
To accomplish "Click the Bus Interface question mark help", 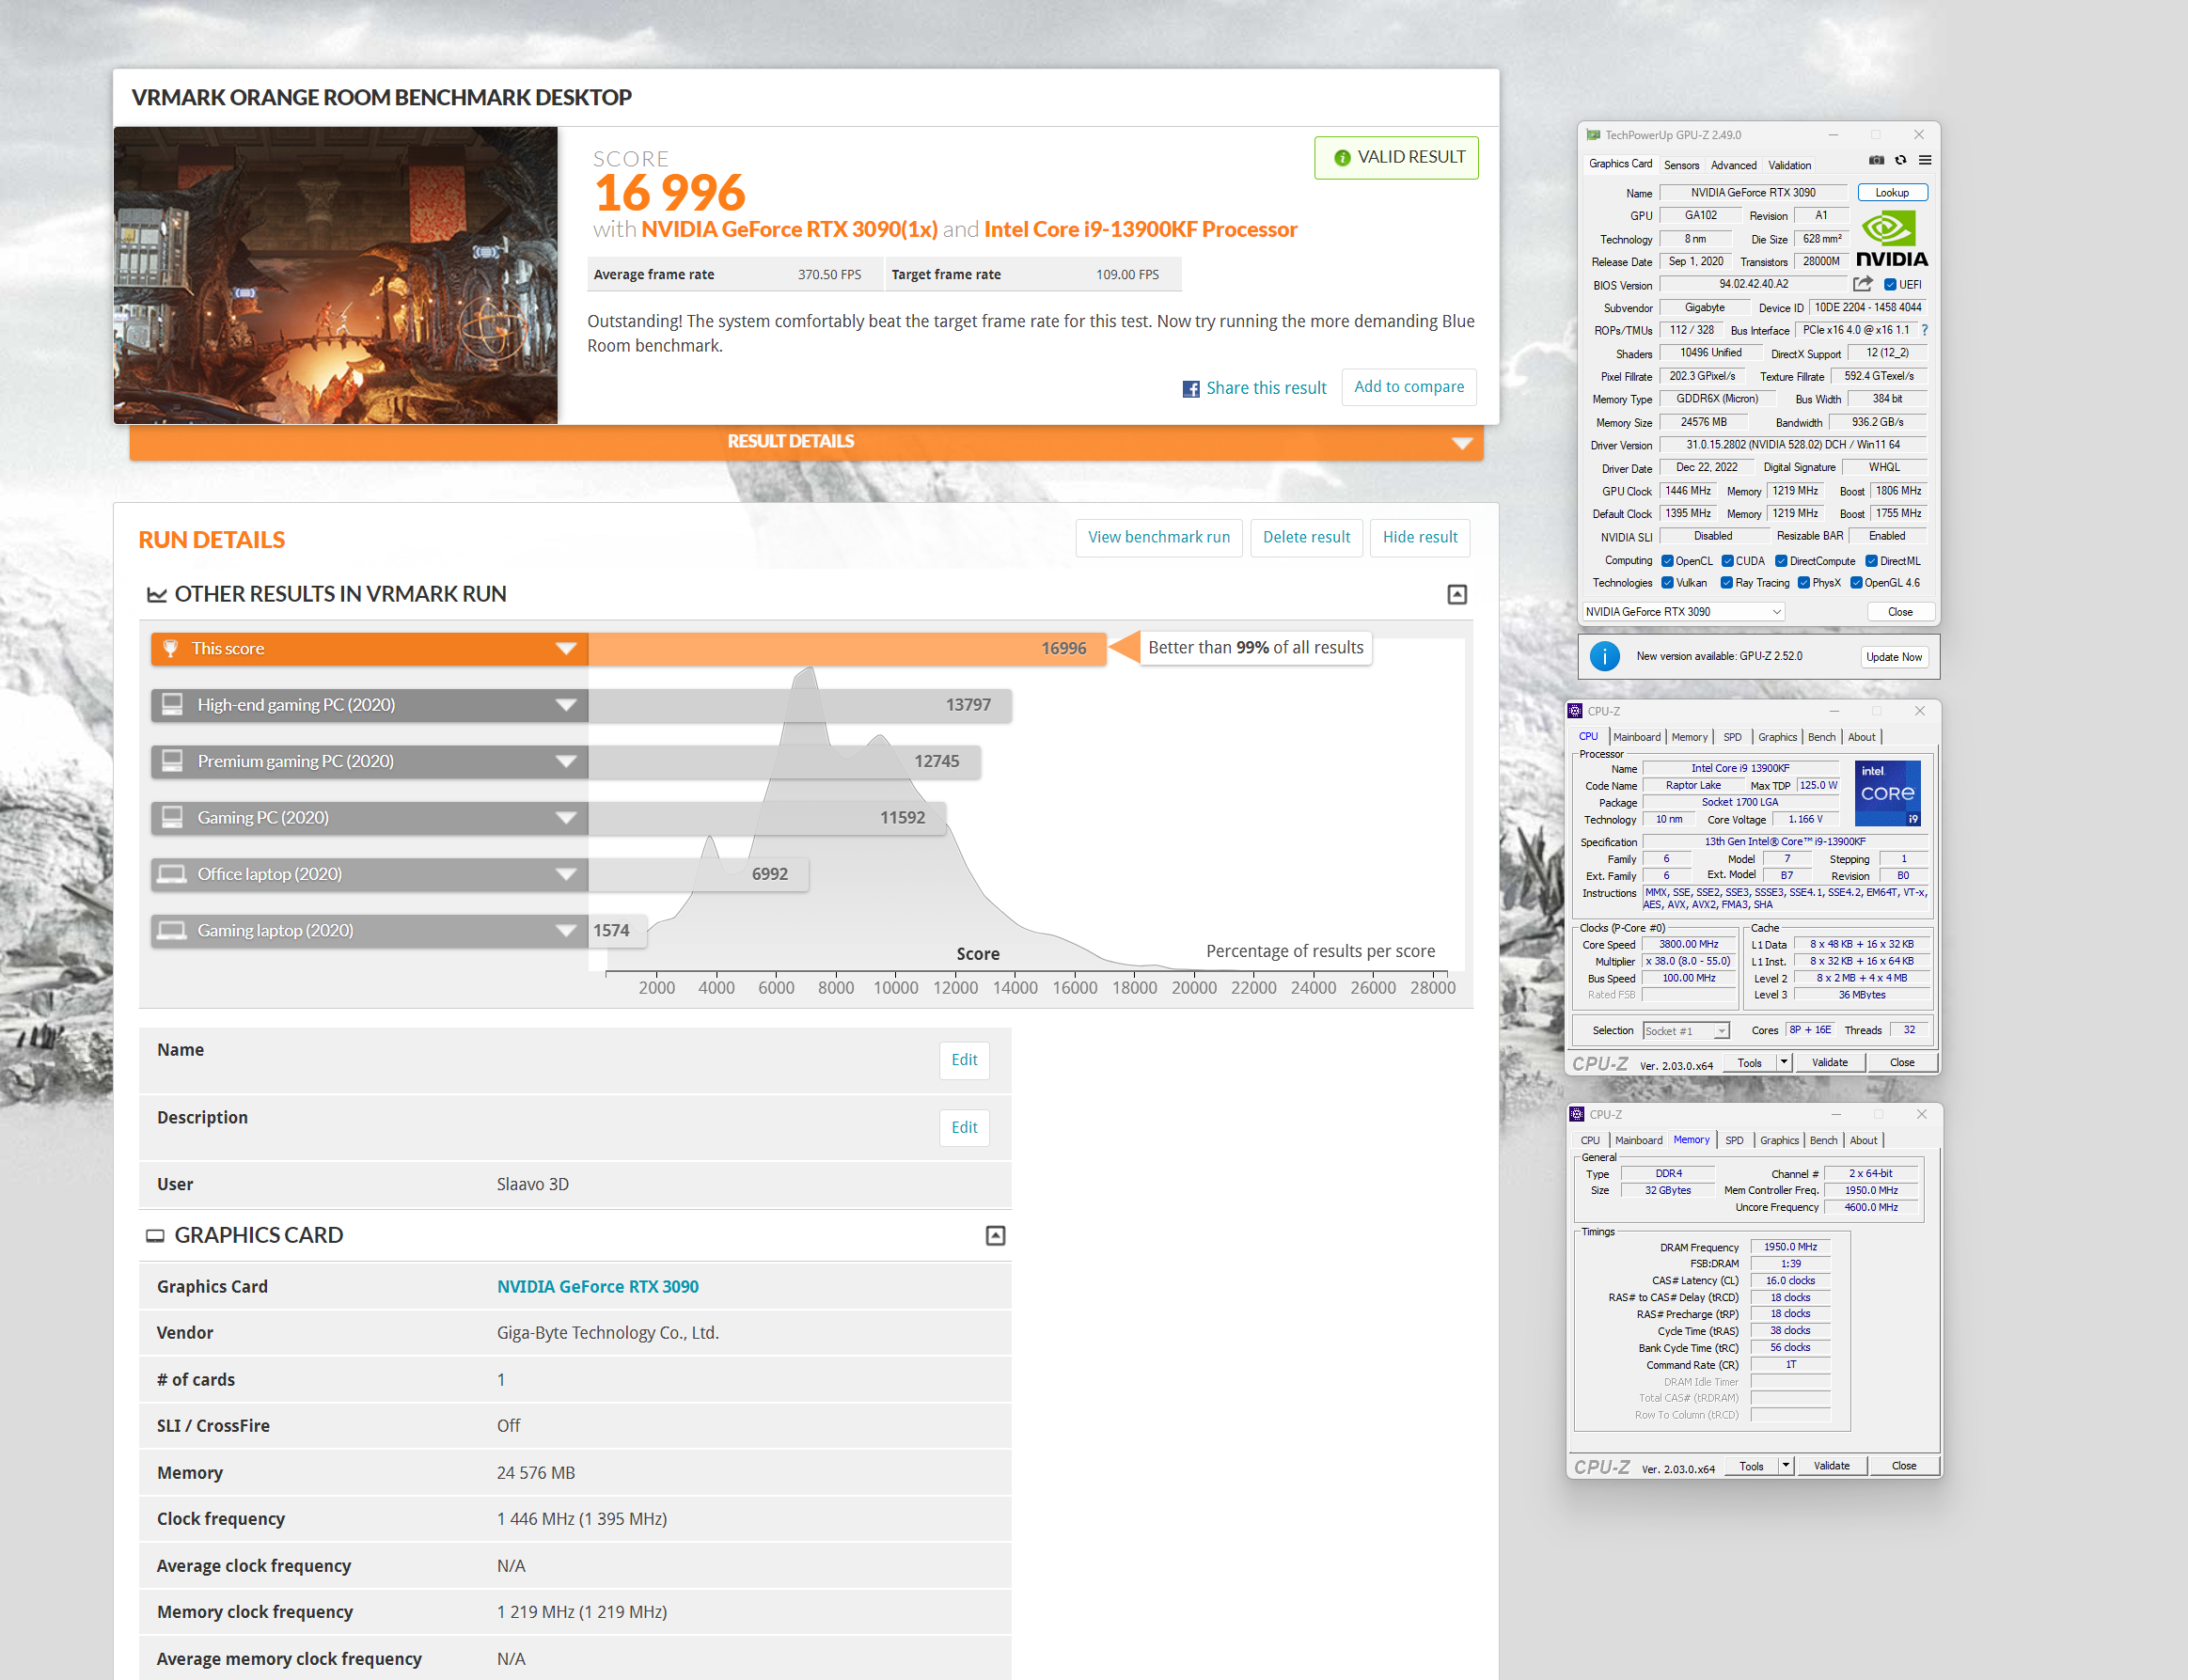I will pyautogui.click(x=1924, y=330).
